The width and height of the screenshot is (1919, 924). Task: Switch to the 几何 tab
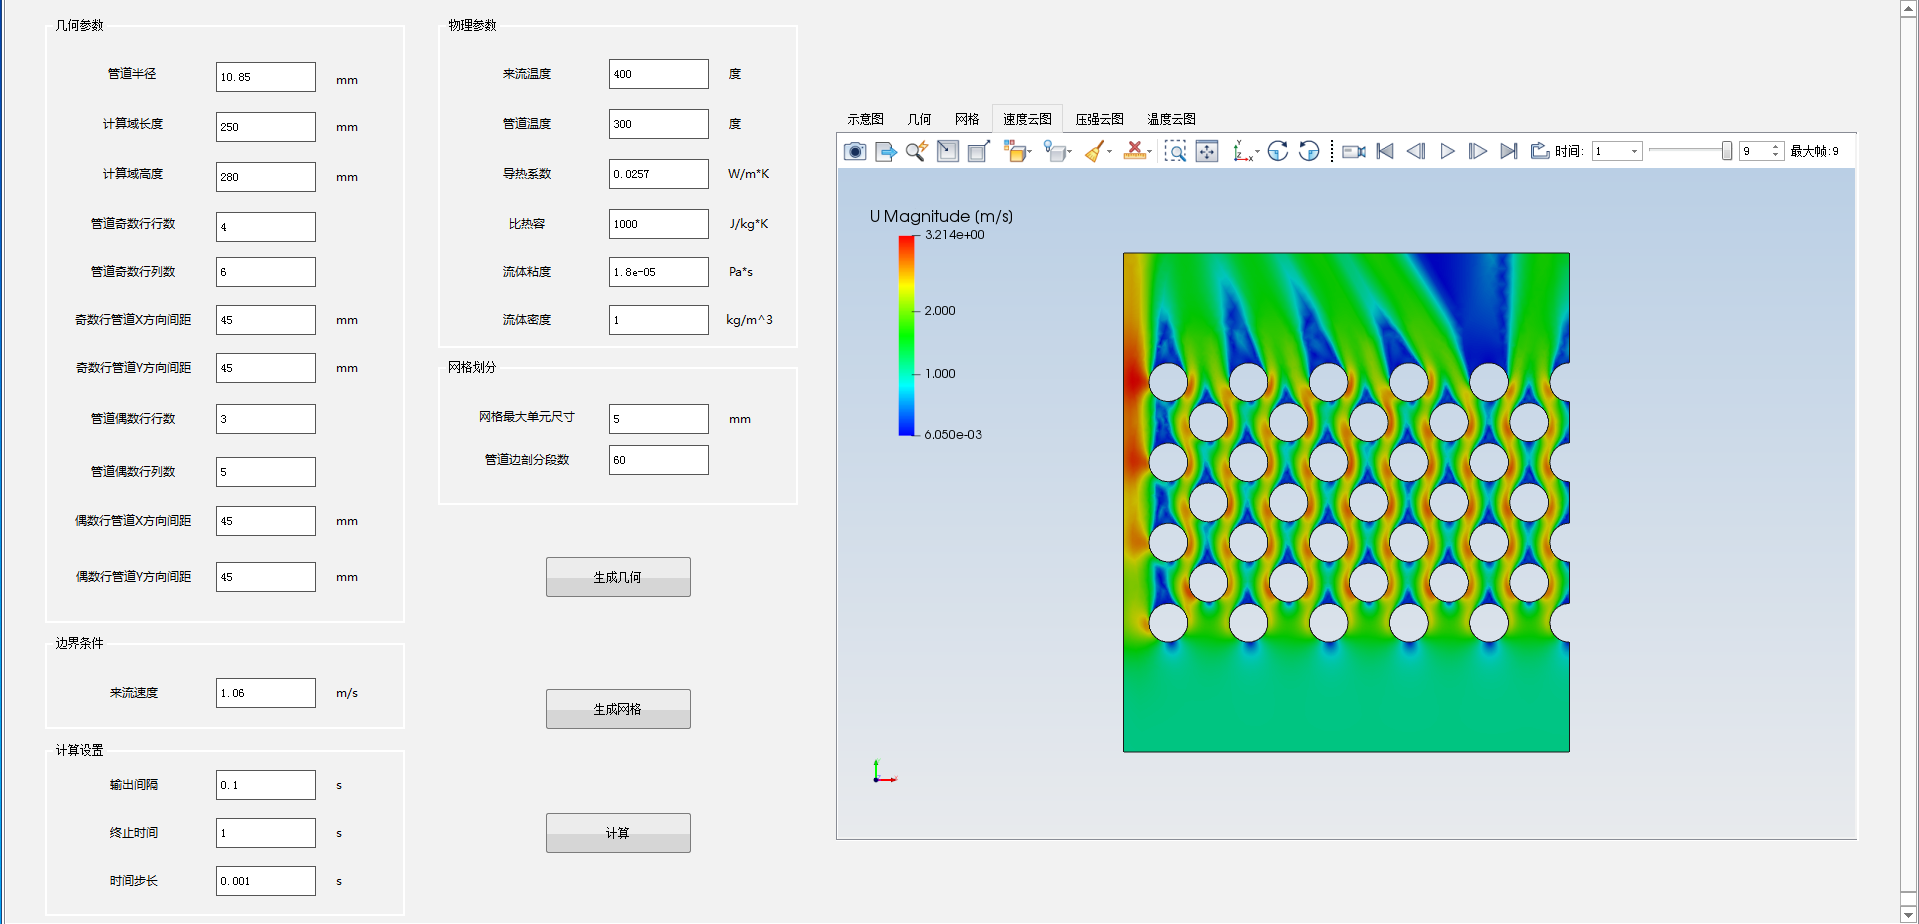pos(919,119)
